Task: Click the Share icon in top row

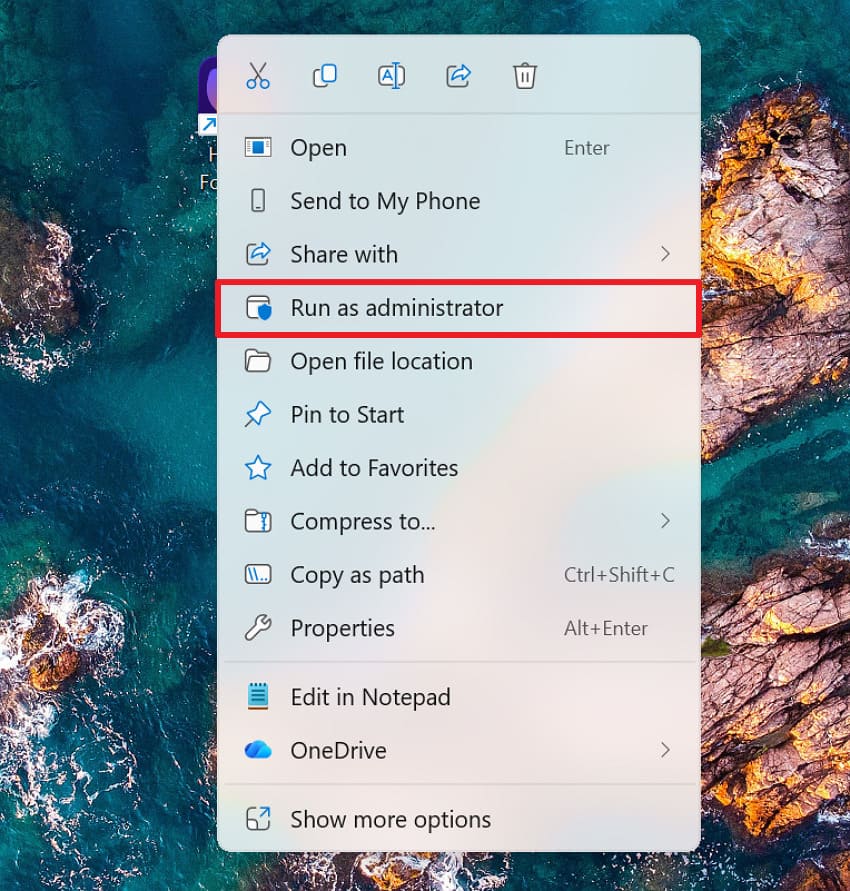Action: click(x=458, y=75)
